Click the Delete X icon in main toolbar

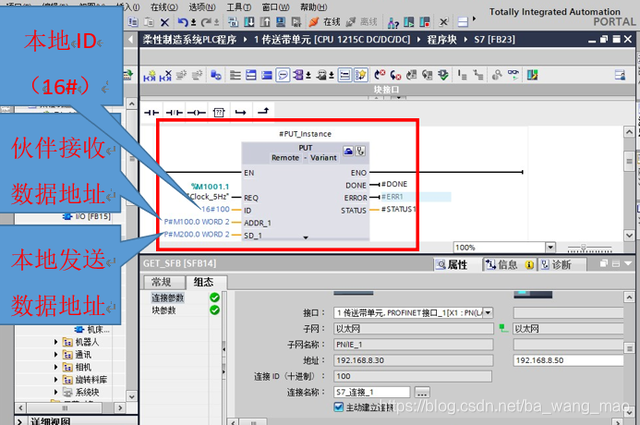[x=164, y=22]
